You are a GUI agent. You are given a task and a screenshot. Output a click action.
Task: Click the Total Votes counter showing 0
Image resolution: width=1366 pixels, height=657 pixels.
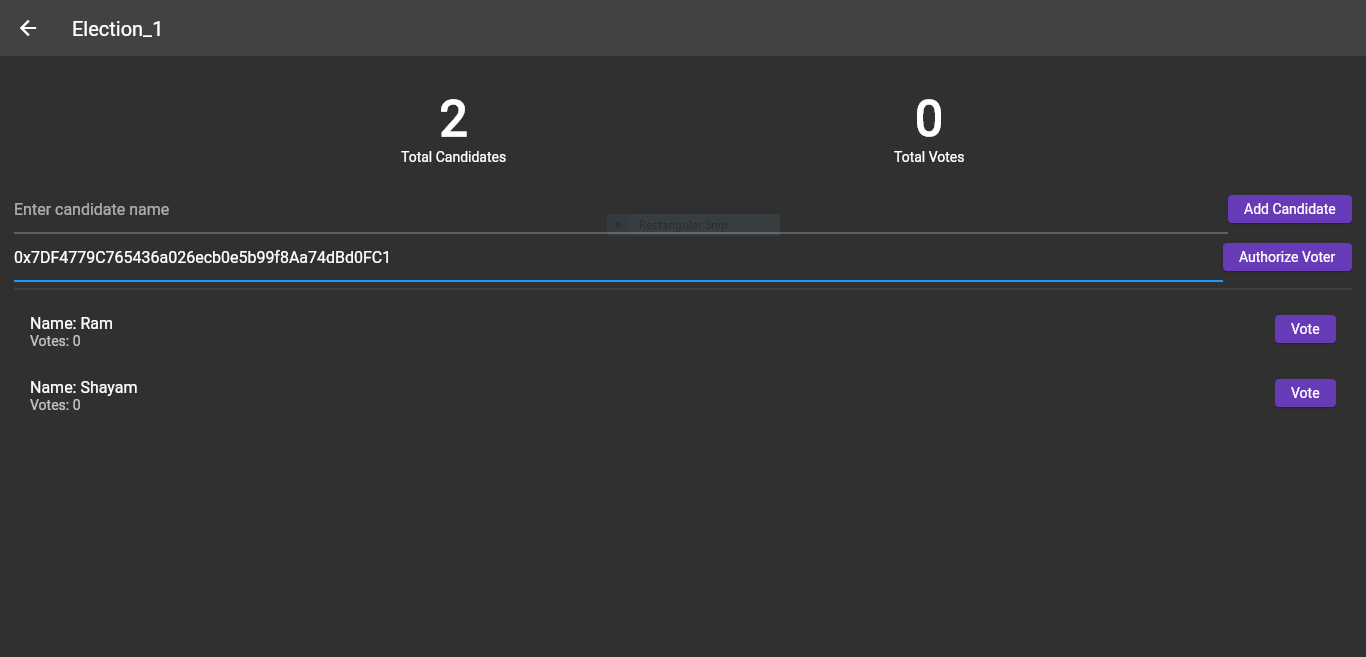928,118
